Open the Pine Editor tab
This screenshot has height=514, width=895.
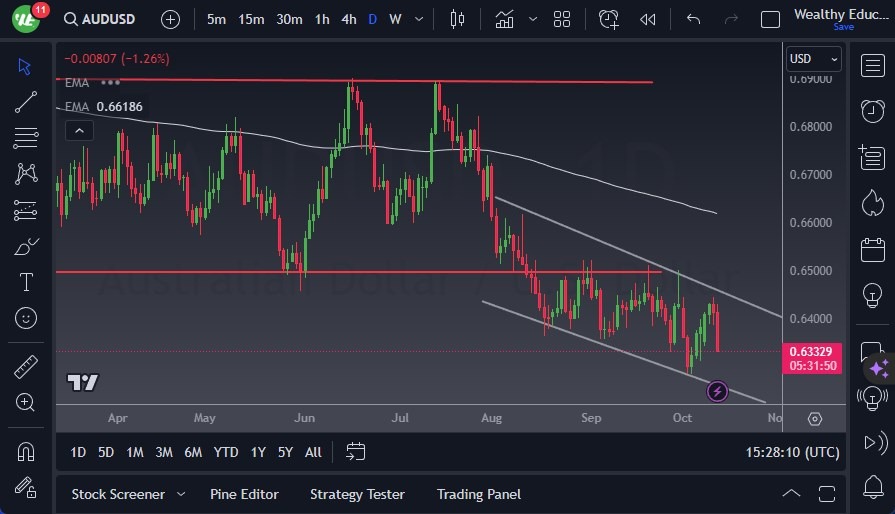(x=244, y=494)
